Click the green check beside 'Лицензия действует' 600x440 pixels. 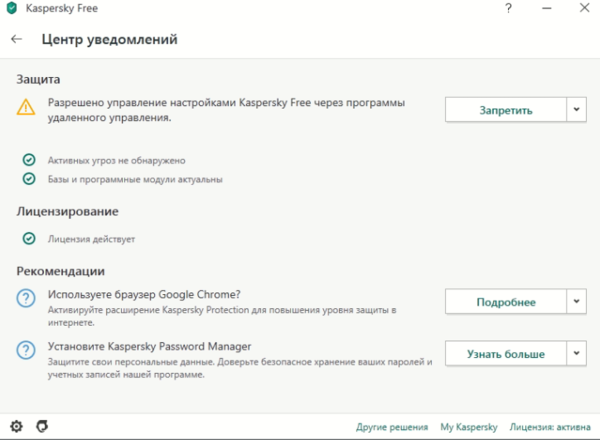pyautogui.click(x=28, y=239)
